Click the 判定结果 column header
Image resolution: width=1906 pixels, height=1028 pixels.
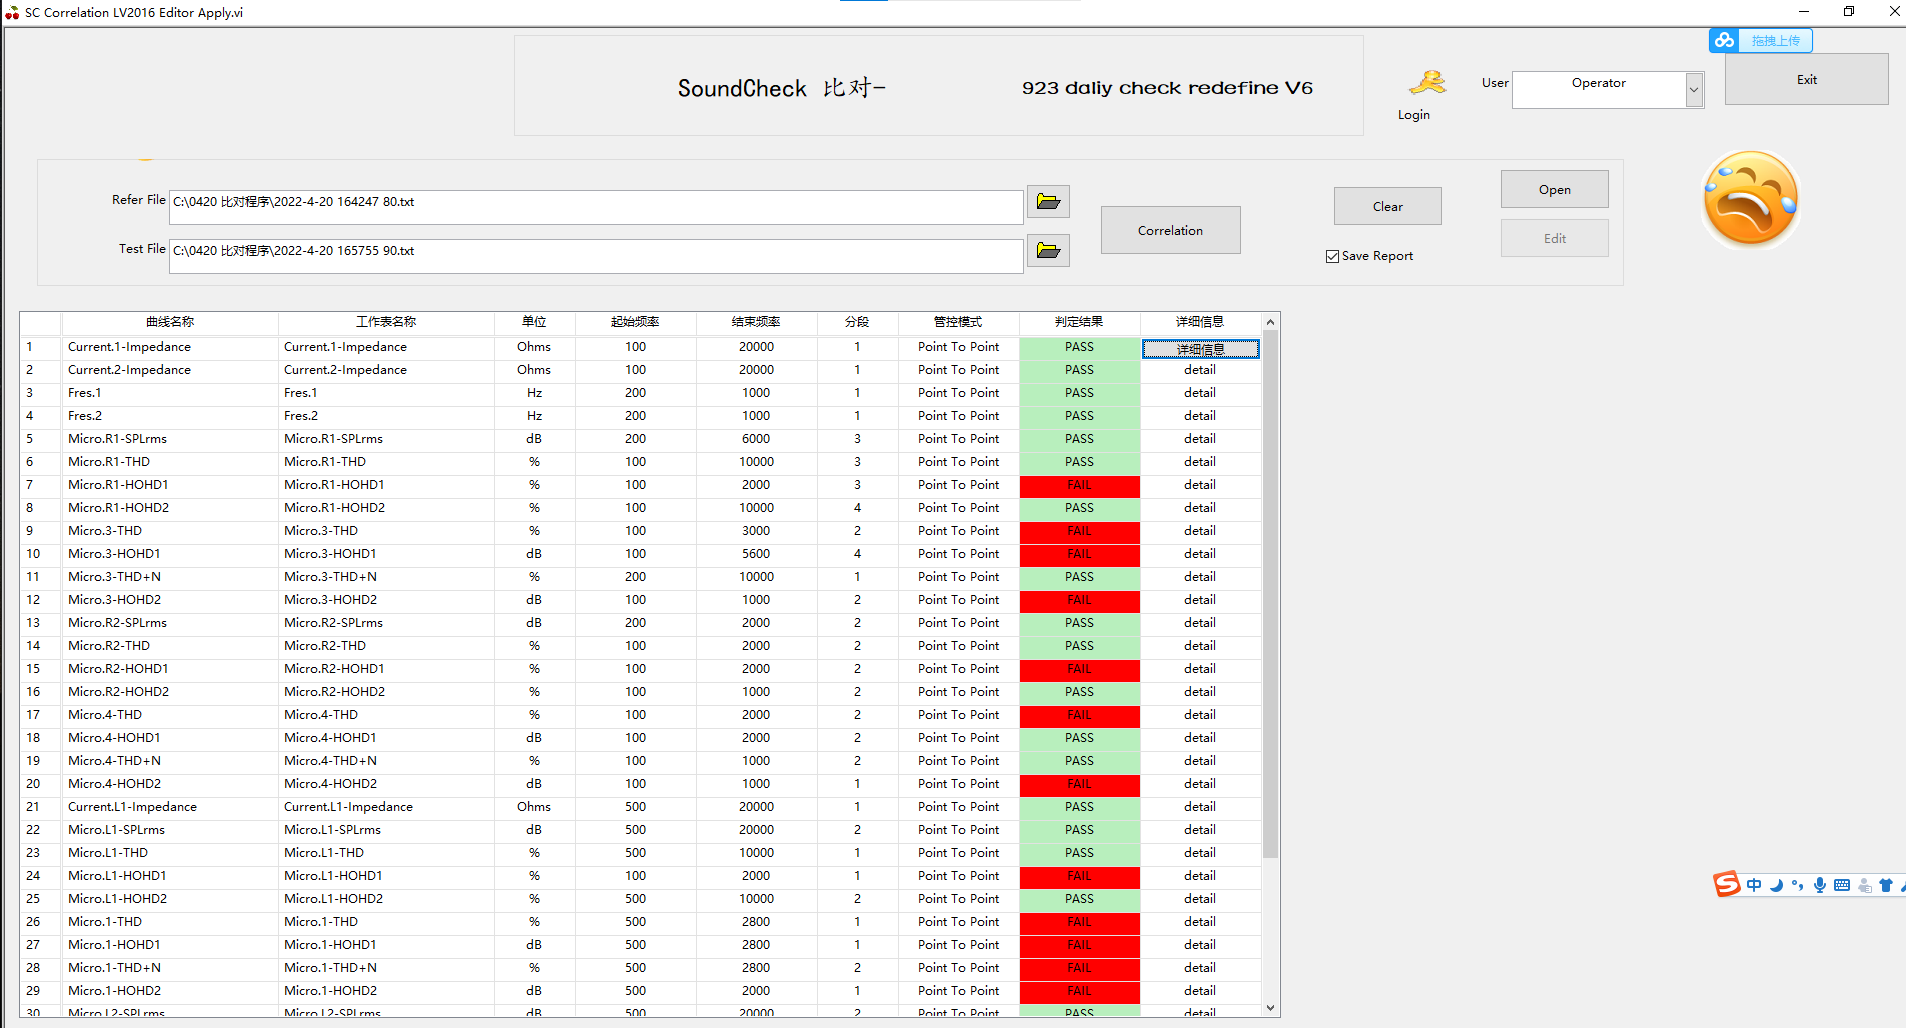[x=1079, y=322]
